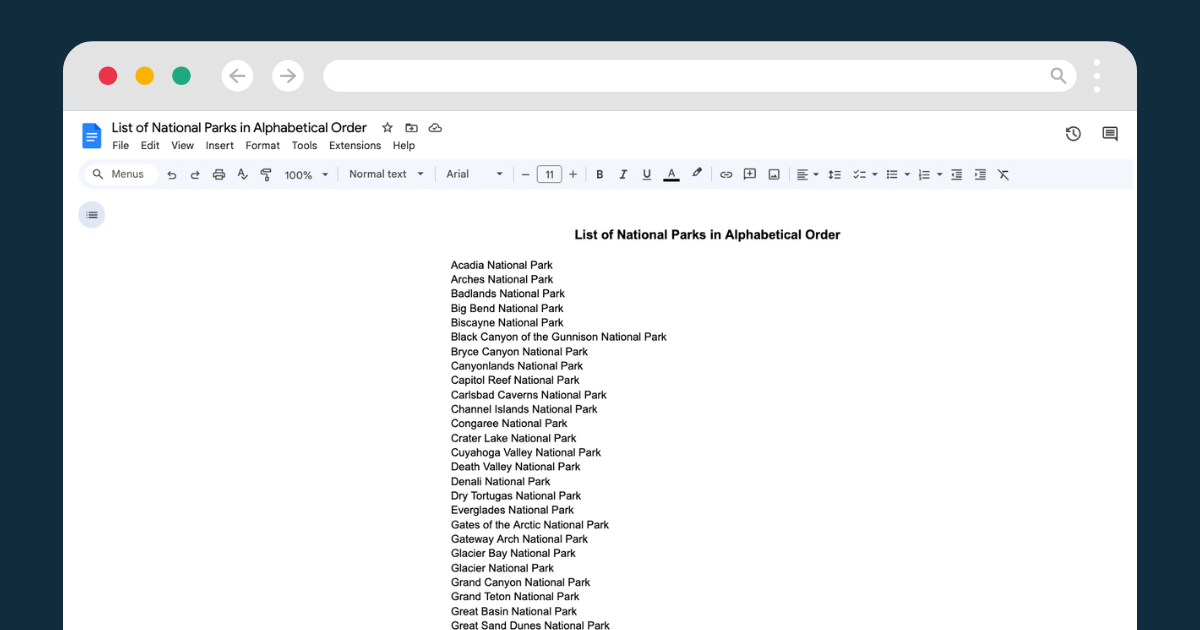
Task: Open the File menu
Action: [120, 146]
